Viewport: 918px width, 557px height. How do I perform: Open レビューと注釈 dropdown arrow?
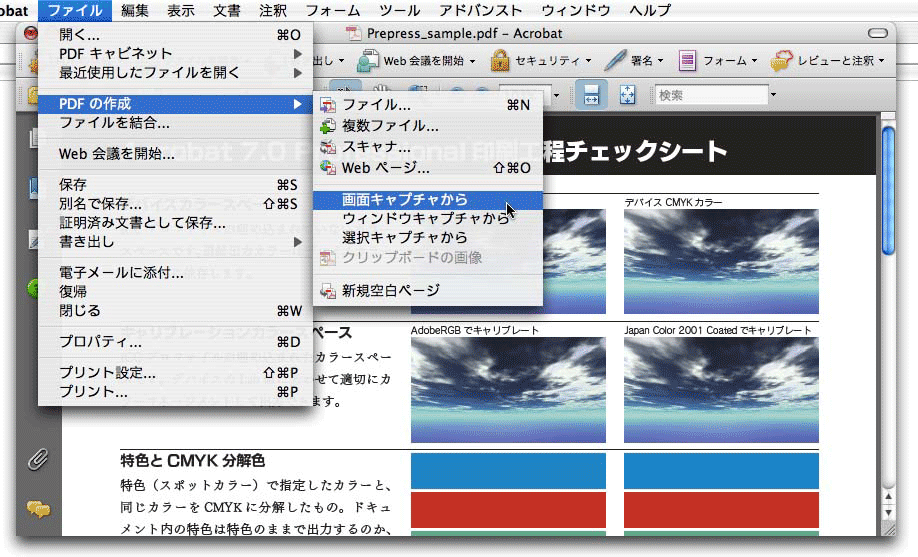881,61
